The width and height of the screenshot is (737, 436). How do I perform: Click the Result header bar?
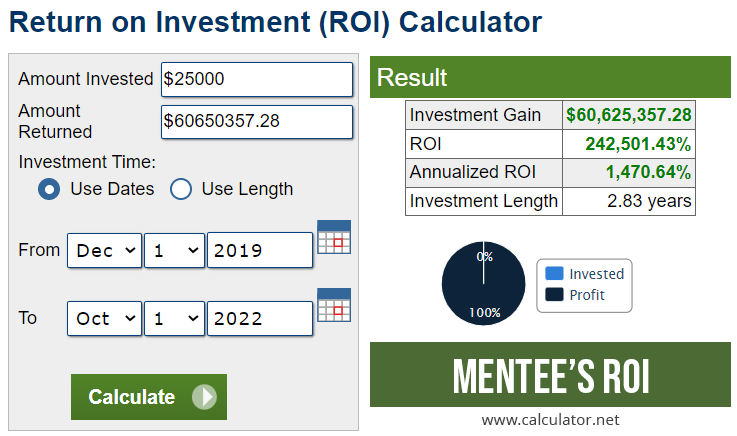coord(550,78)
